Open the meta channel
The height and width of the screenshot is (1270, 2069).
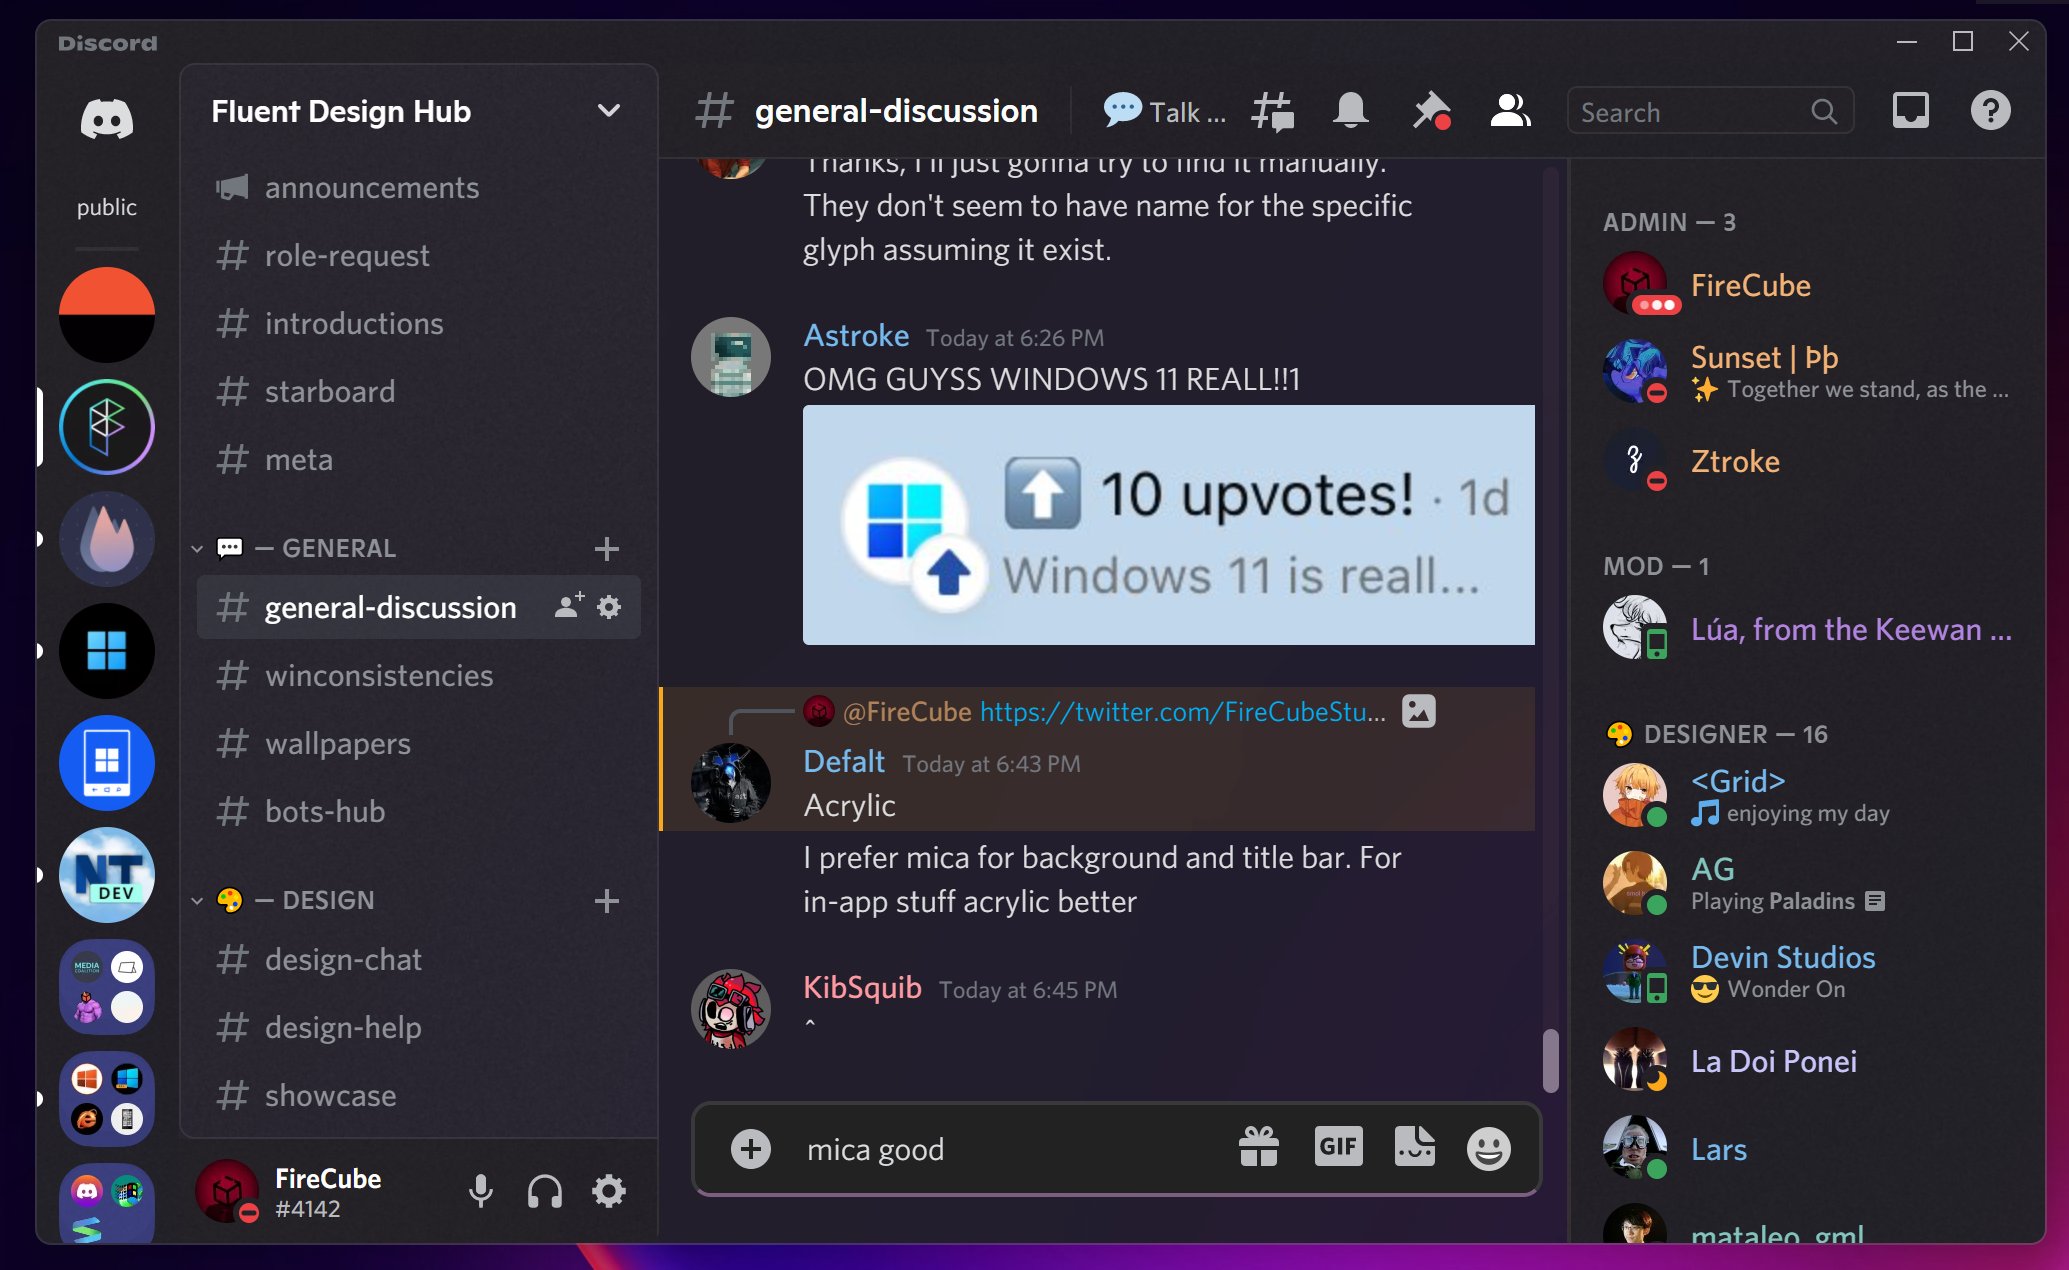coord(419,459)
